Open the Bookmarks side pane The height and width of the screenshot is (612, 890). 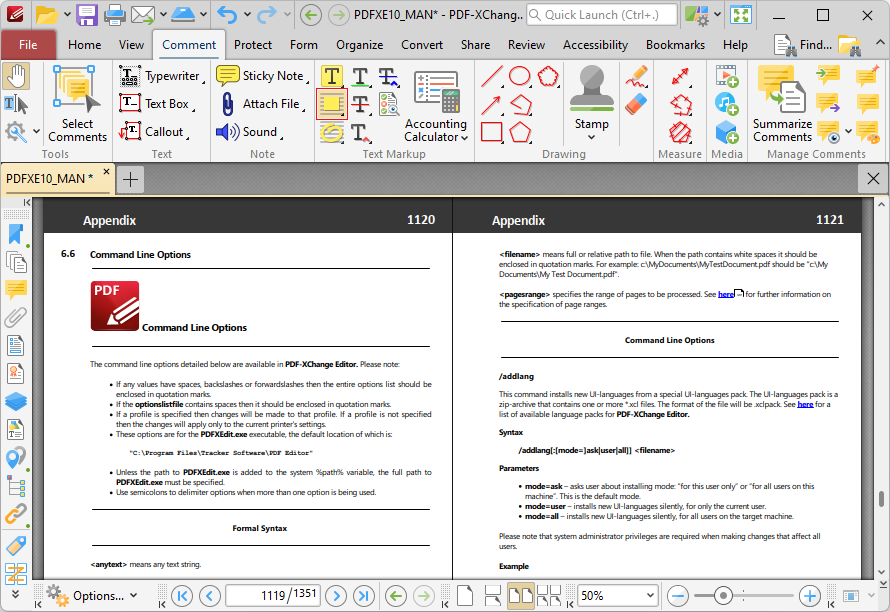[x=16, y=234]
